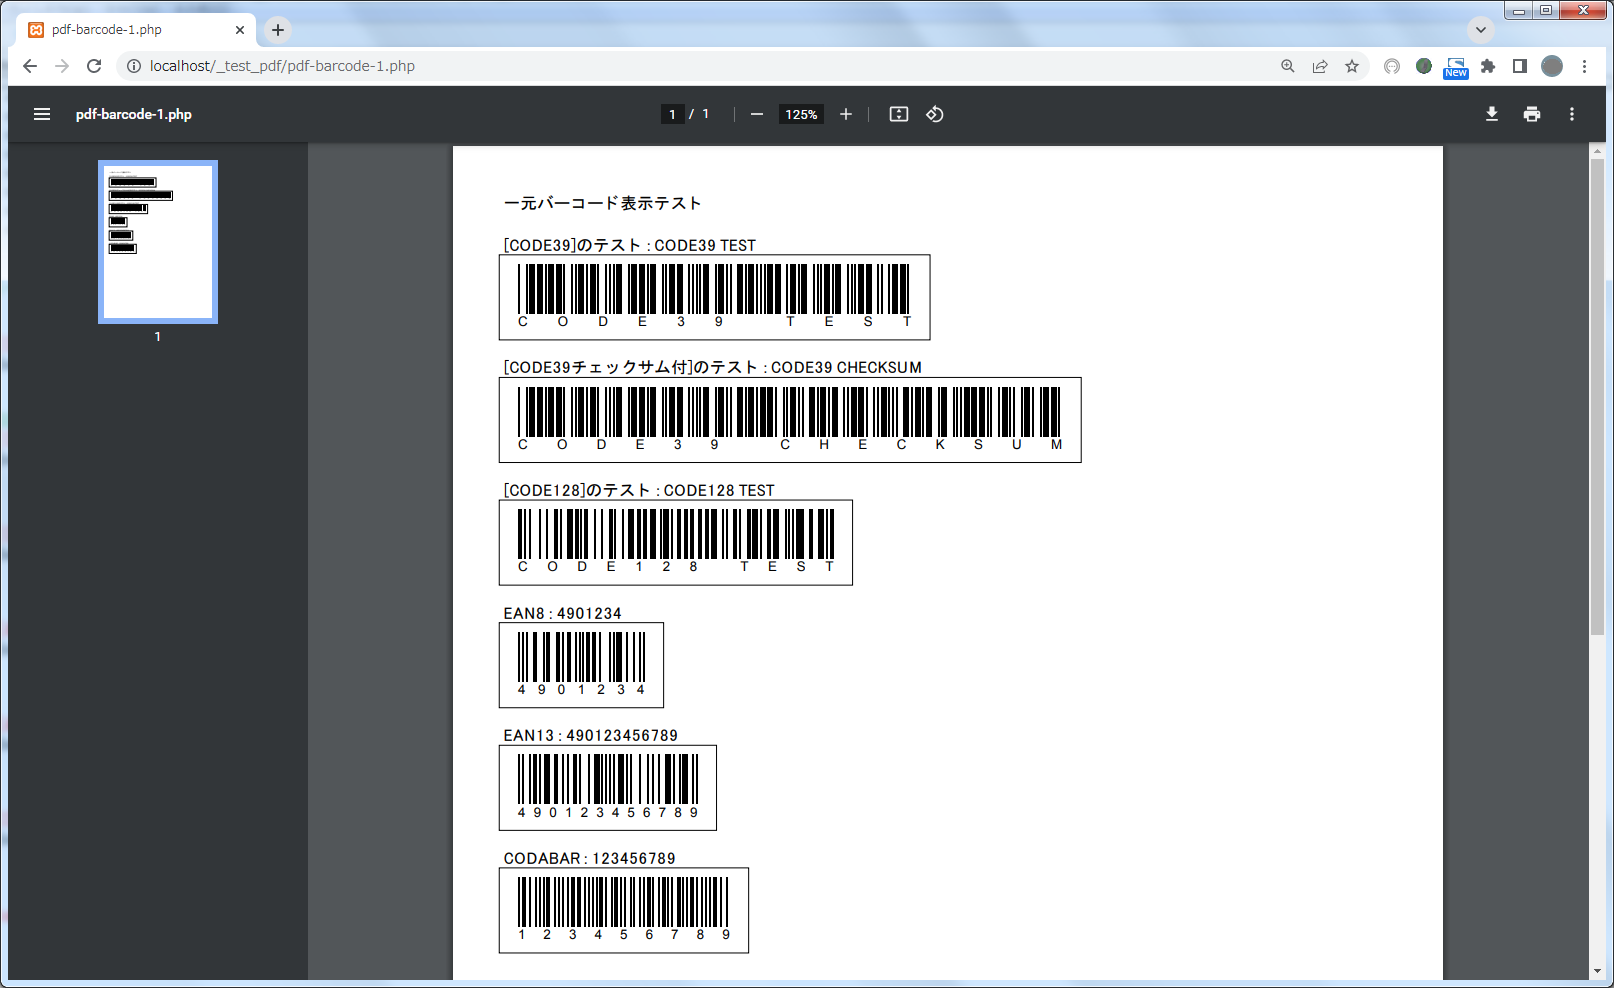The width and height of the screenshot is (1614, 988).
Task: Click the text "EAN8 : 4901234"
Action: [562, 613]
